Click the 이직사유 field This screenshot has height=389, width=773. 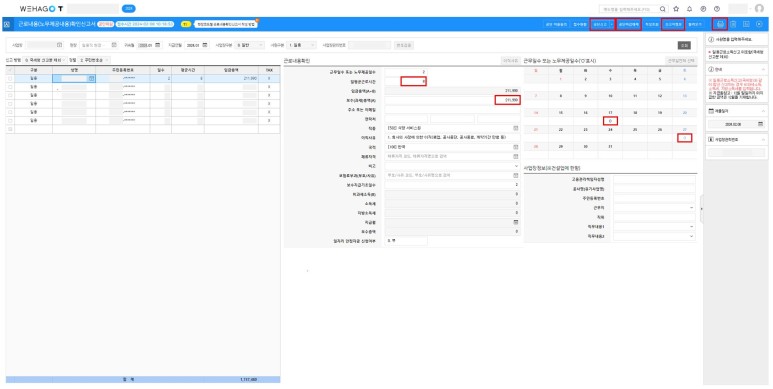coord(452,138)
